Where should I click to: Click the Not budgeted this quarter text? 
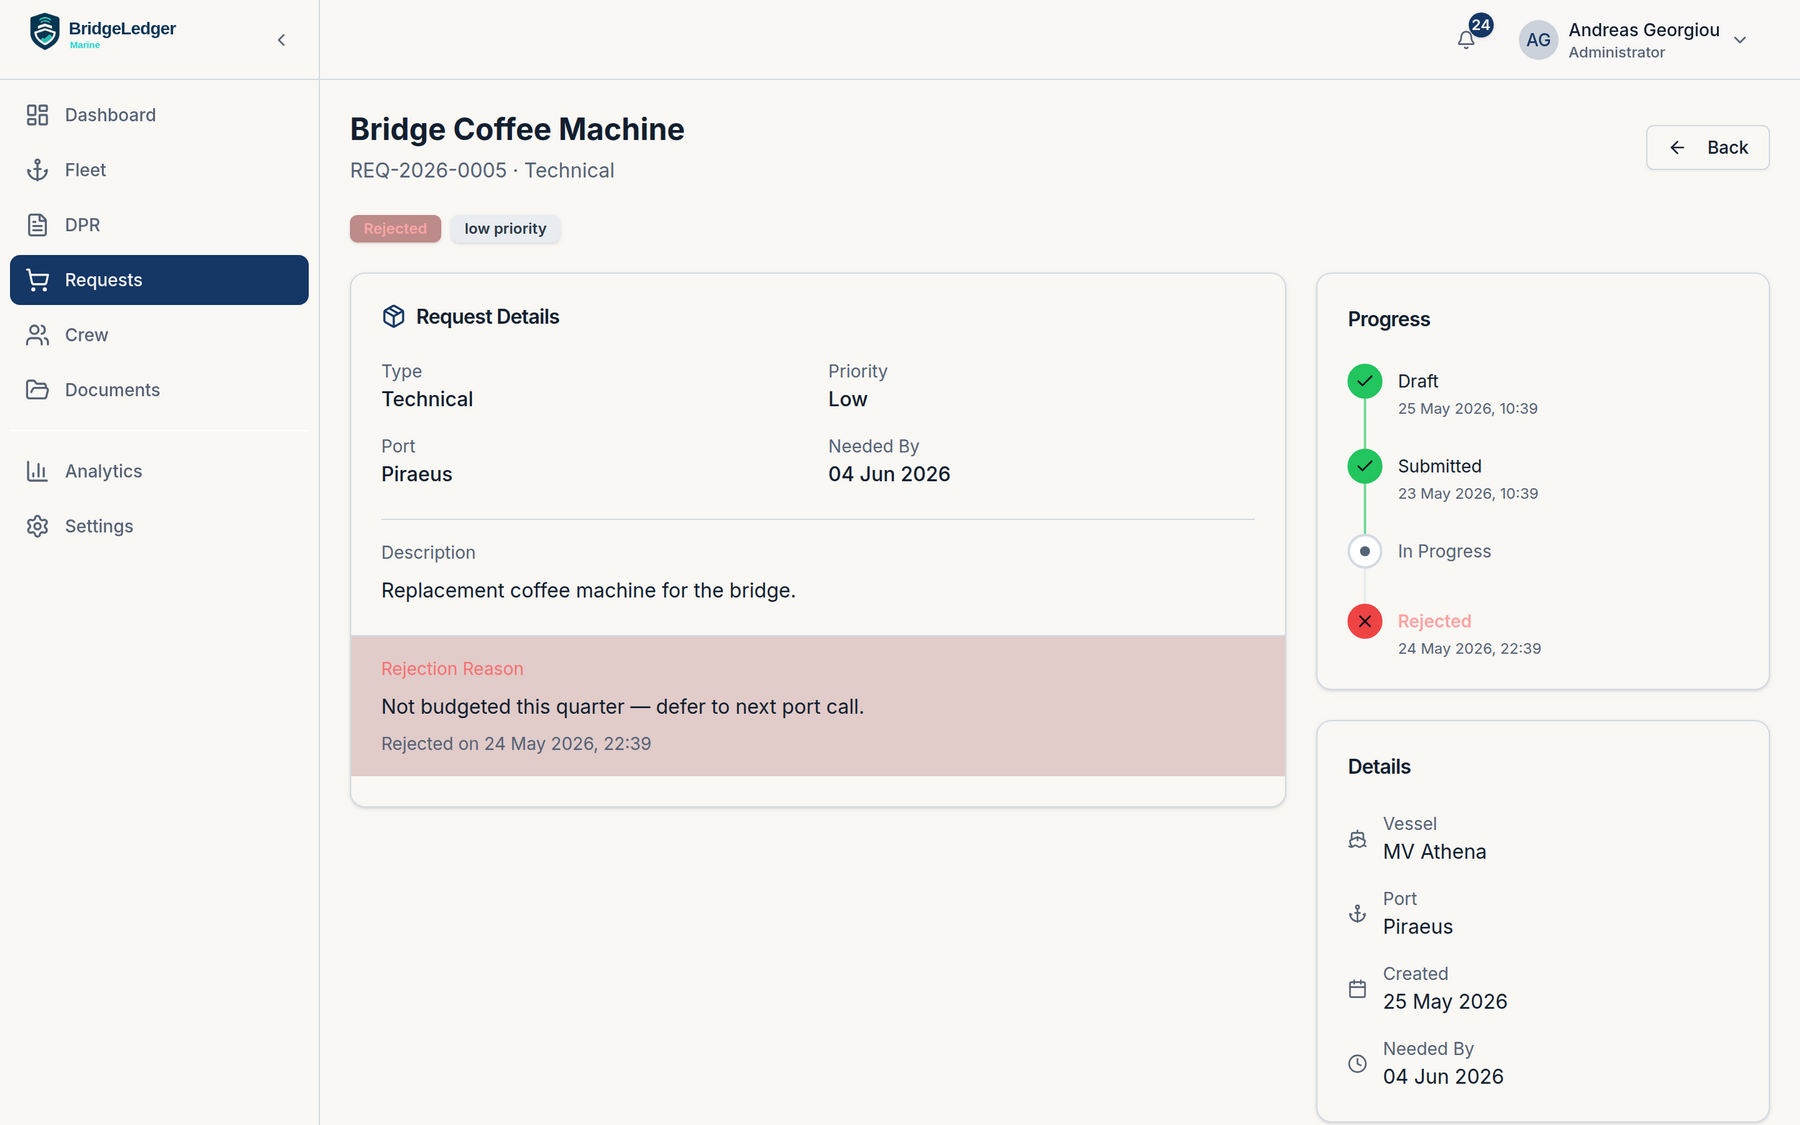(622, 707)
